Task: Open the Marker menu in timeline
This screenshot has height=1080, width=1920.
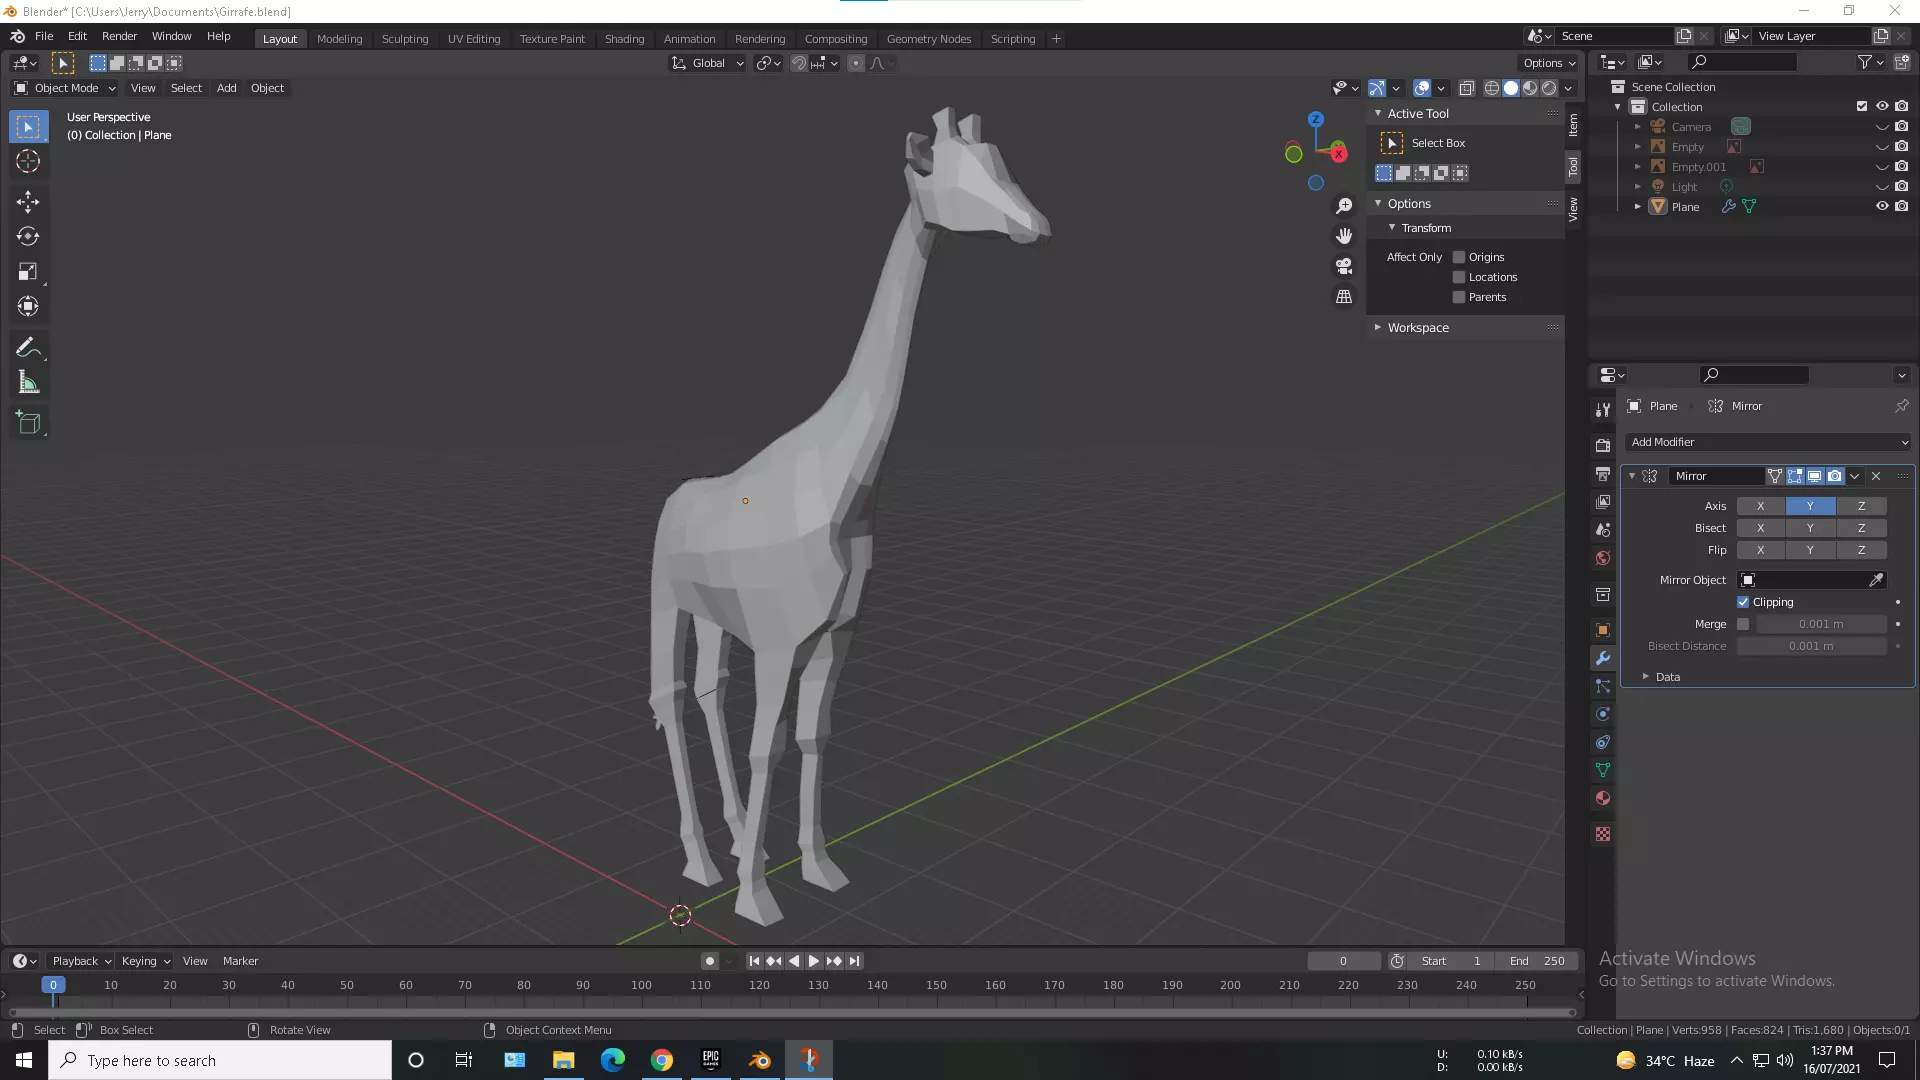Action: pyautogui.click(x=240, y=961)
